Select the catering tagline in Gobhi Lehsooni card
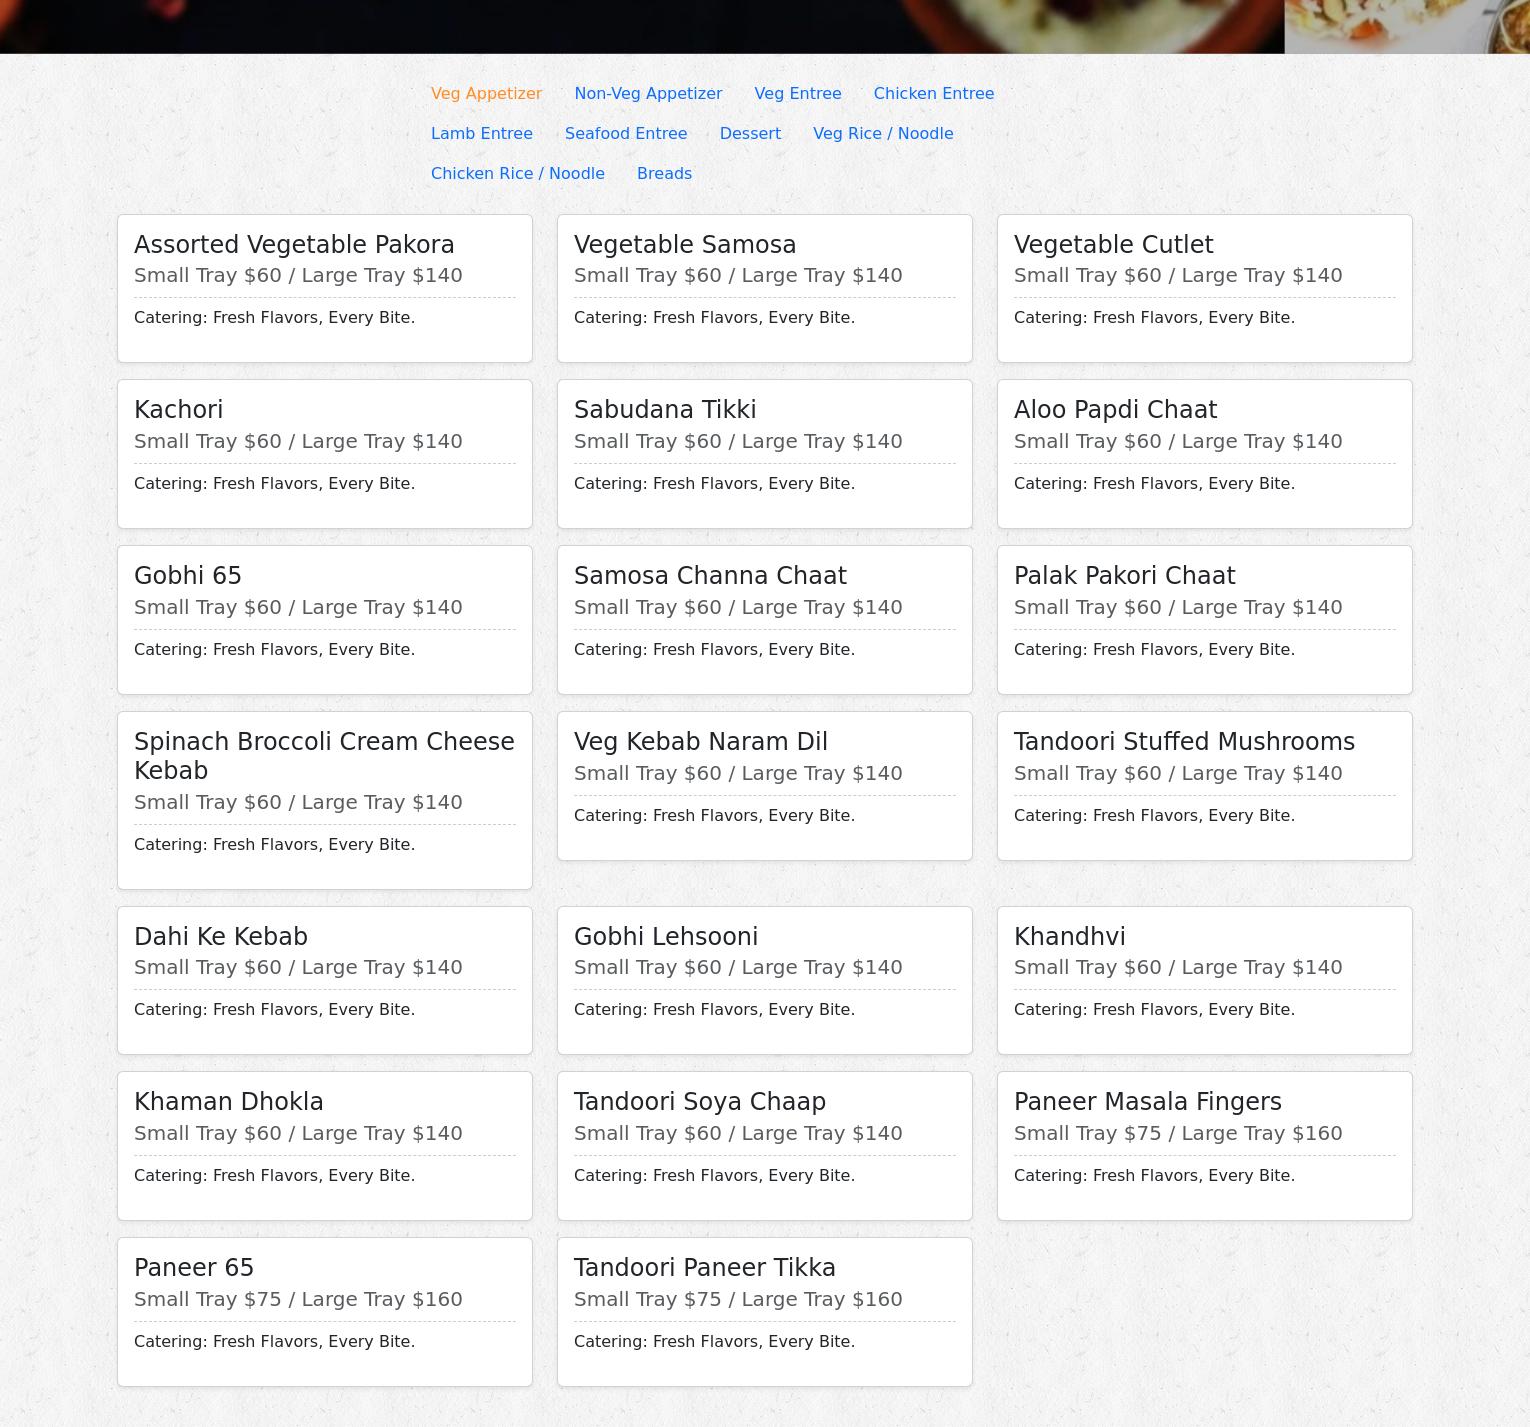1530x1427 pixels. tap(714, 1009)
